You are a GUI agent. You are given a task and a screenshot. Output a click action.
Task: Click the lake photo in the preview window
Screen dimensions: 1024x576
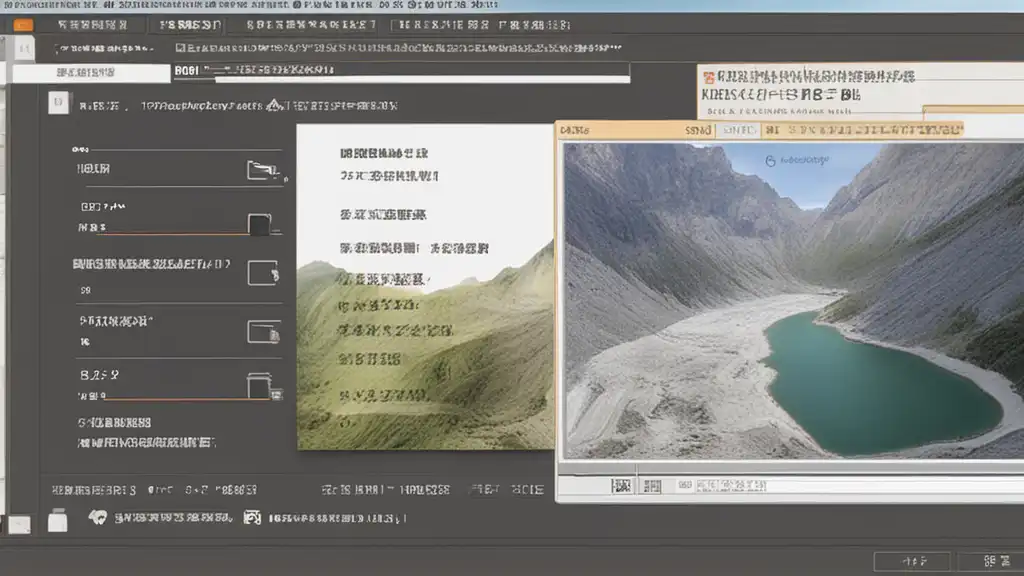pyautogui.click(x=790, y=300)
